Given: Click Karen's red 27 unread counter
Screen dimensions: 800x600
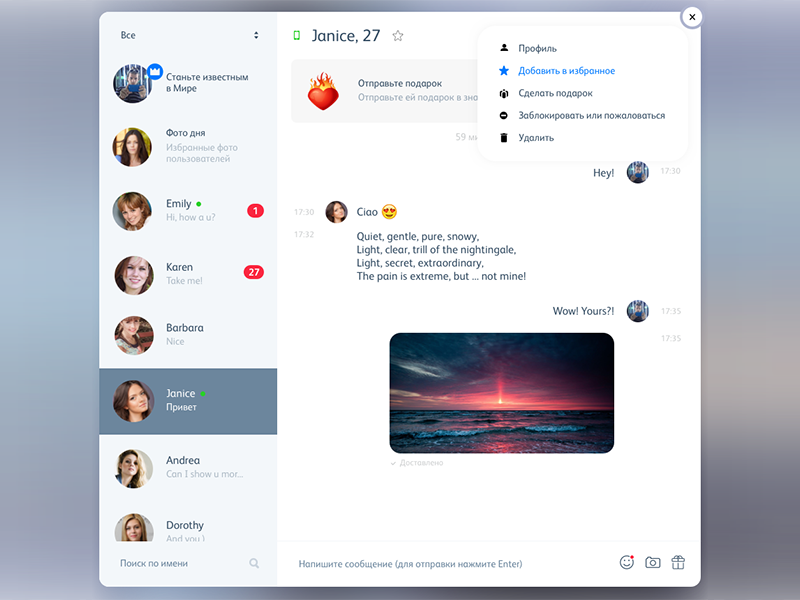Looking at the screenshot, I should click(x=257, y=271).
